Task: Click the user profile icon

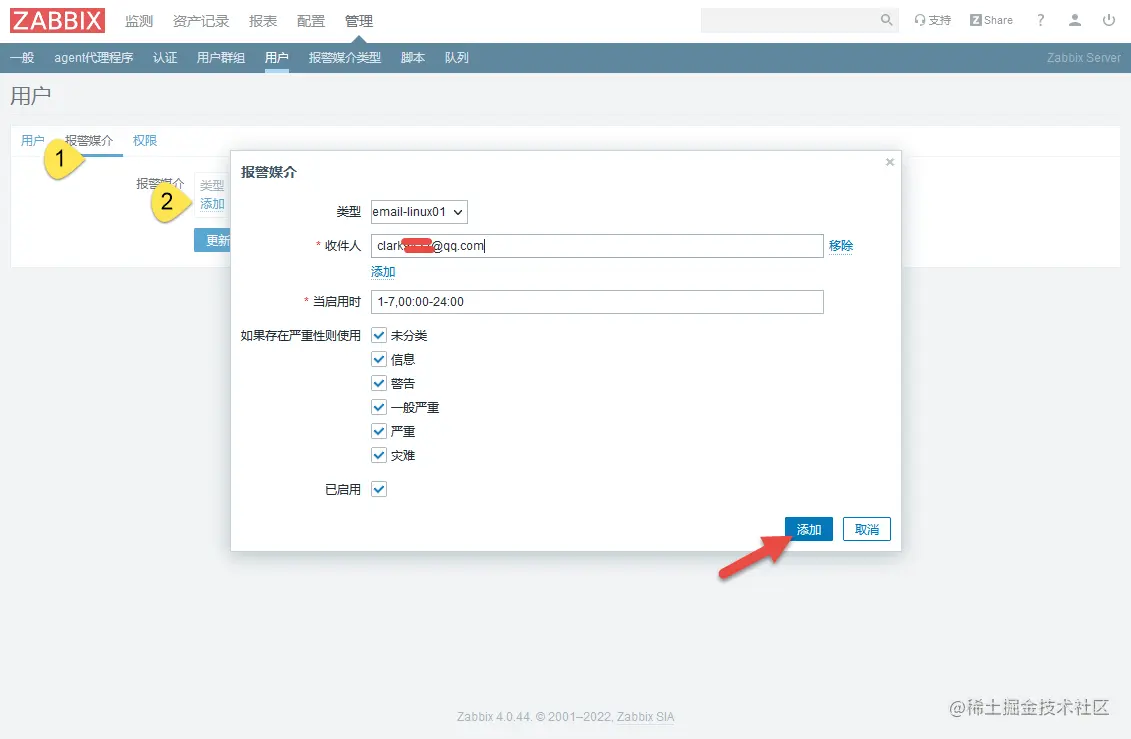Action: 1074,20
